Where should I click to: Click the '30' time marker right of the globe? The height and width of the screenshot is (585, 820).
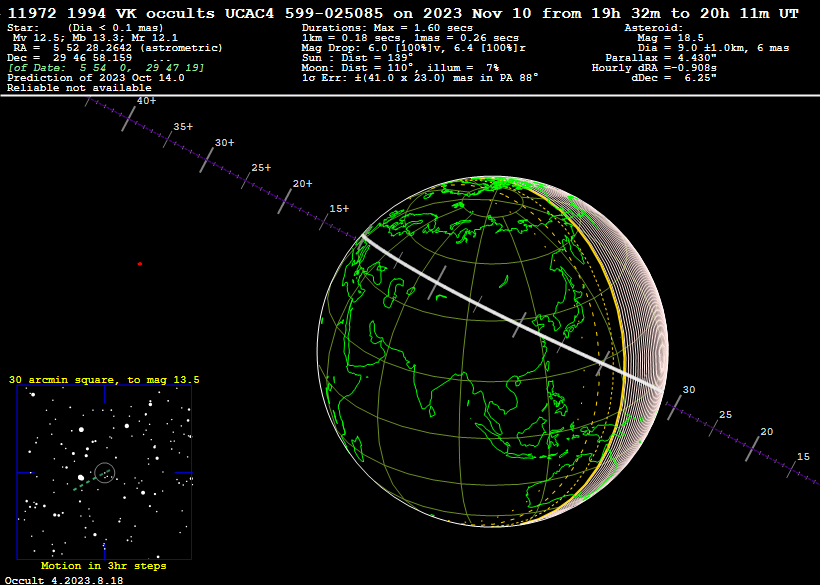(x=689, y=389)
